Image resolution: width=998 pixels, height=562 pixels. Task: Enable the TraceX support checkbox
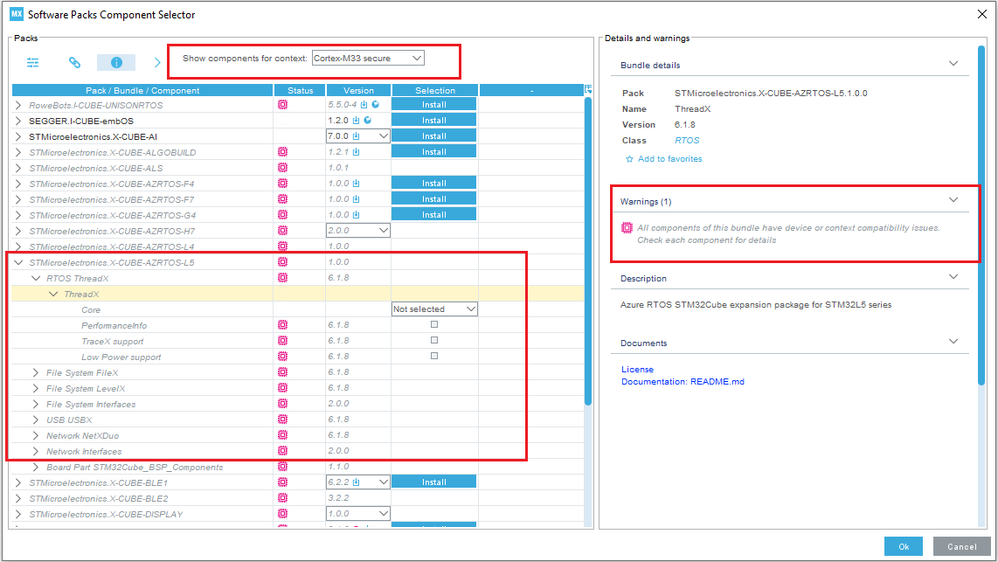pyautogui.click(x=434, y=341)
